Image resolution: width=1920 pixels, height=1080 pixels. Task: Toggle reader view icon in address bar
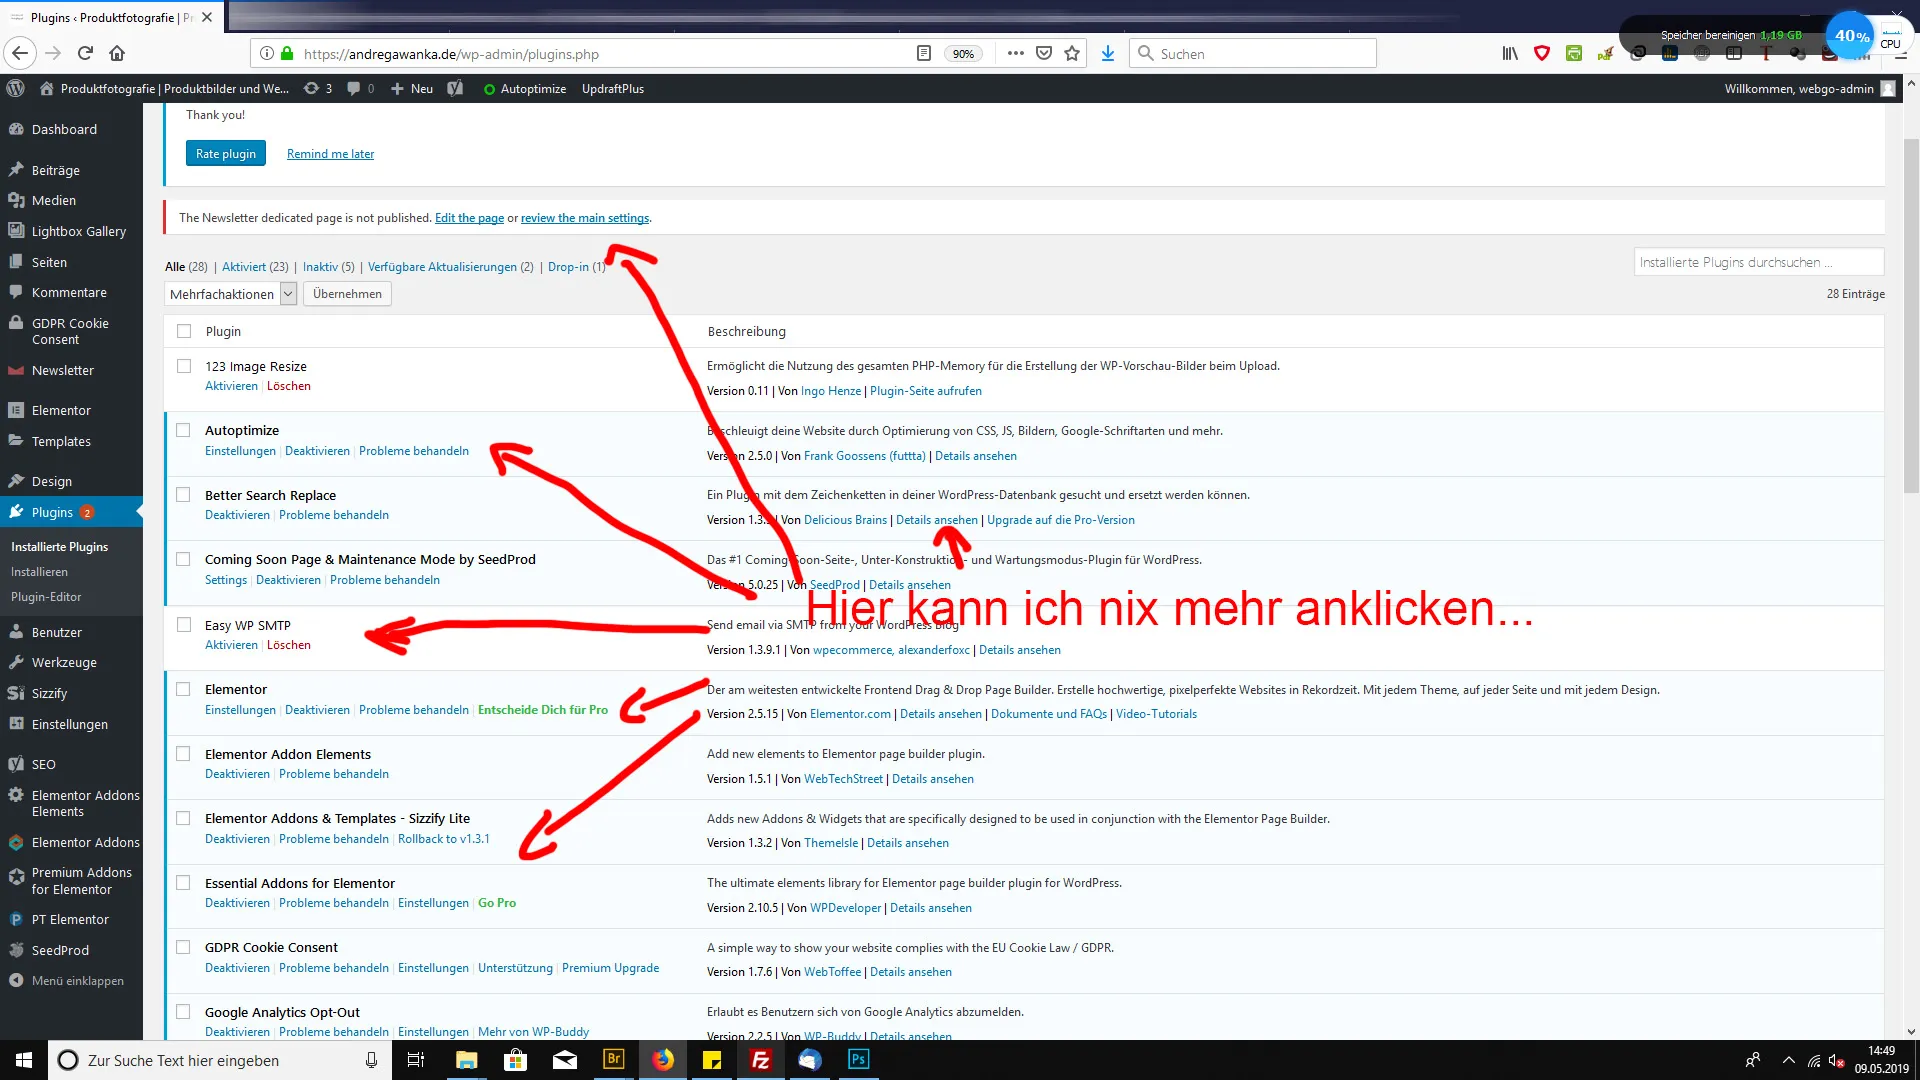click(924, 54)
